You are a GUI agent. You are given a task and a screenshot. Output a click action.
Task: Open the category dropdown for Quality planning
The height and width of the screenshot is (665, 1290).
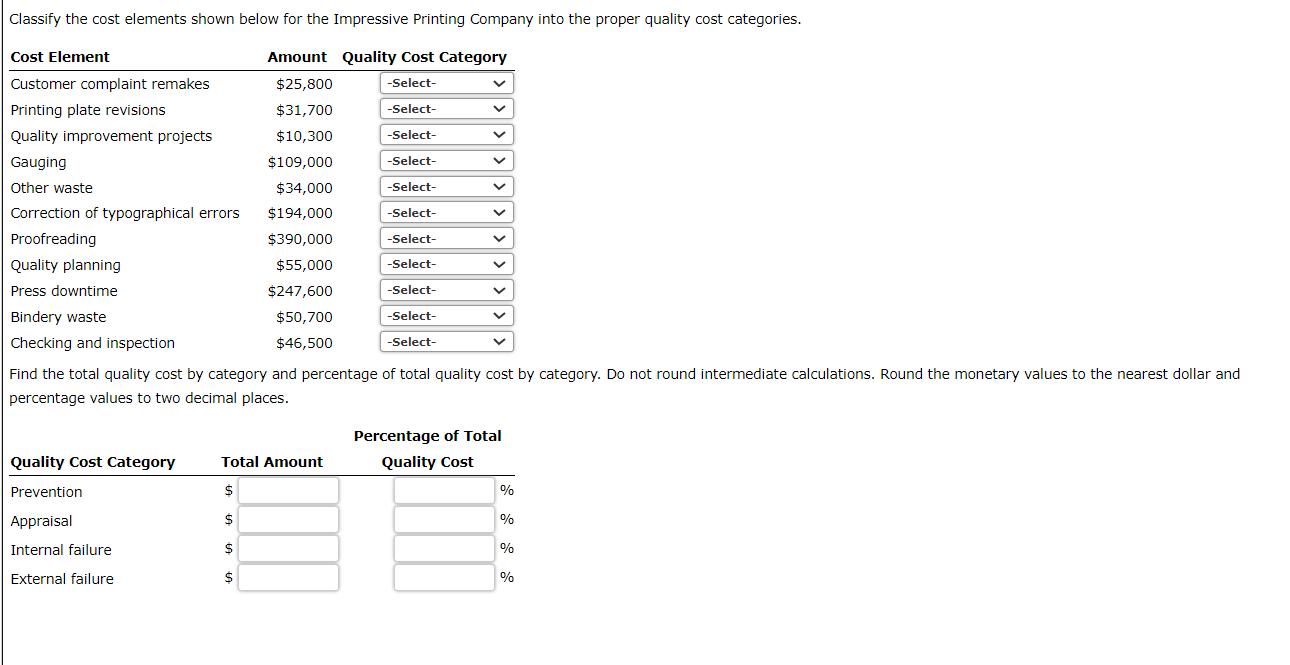[x=446, y=263]
